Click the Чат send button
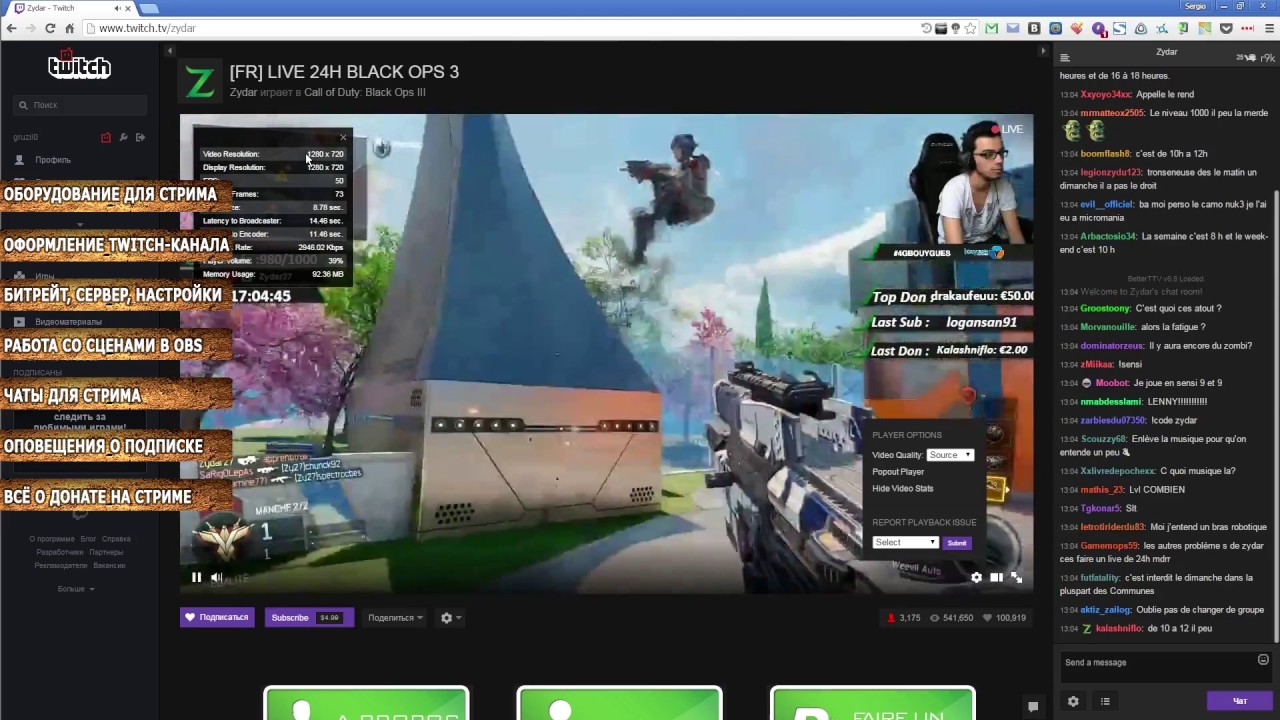This screenshot has width=1280, height=720. [1240, 701]
